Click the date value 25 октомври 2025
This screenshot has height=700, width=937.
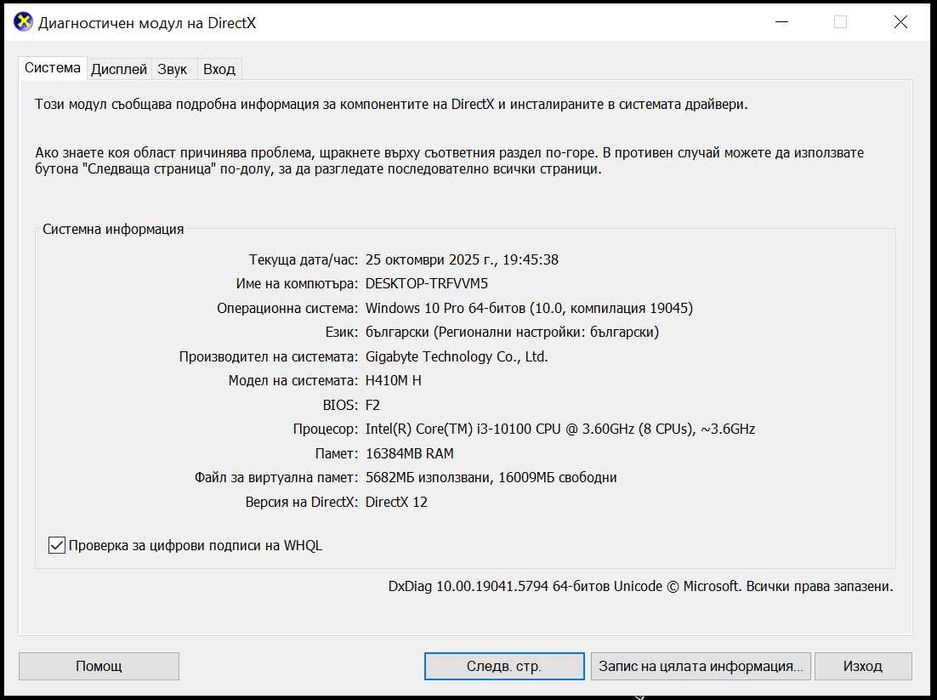click(x=462, y=259)
